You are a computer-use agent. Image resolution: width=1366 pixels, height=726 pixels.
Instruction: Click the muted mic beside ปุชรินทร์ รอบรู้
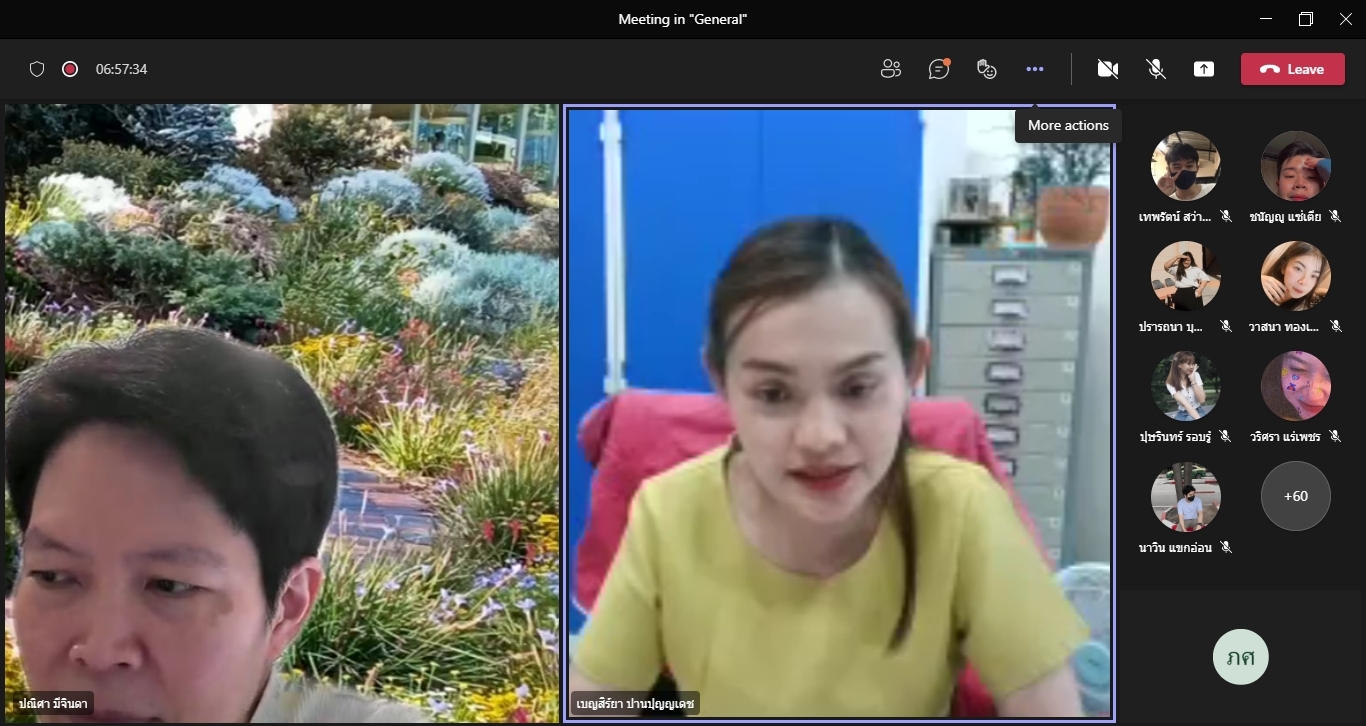click(x=1226, y=437)
